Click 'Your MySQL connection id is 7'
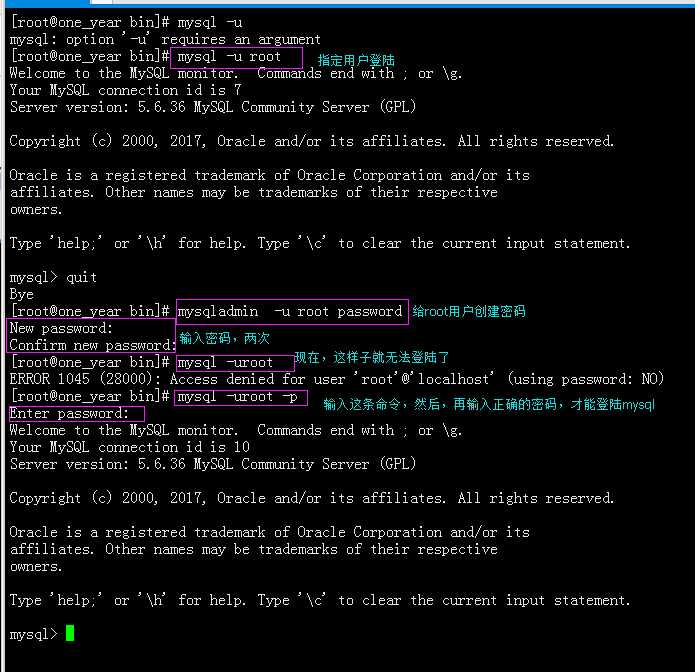The height and width of the screenshot is (672, 695). coord(125,90)
